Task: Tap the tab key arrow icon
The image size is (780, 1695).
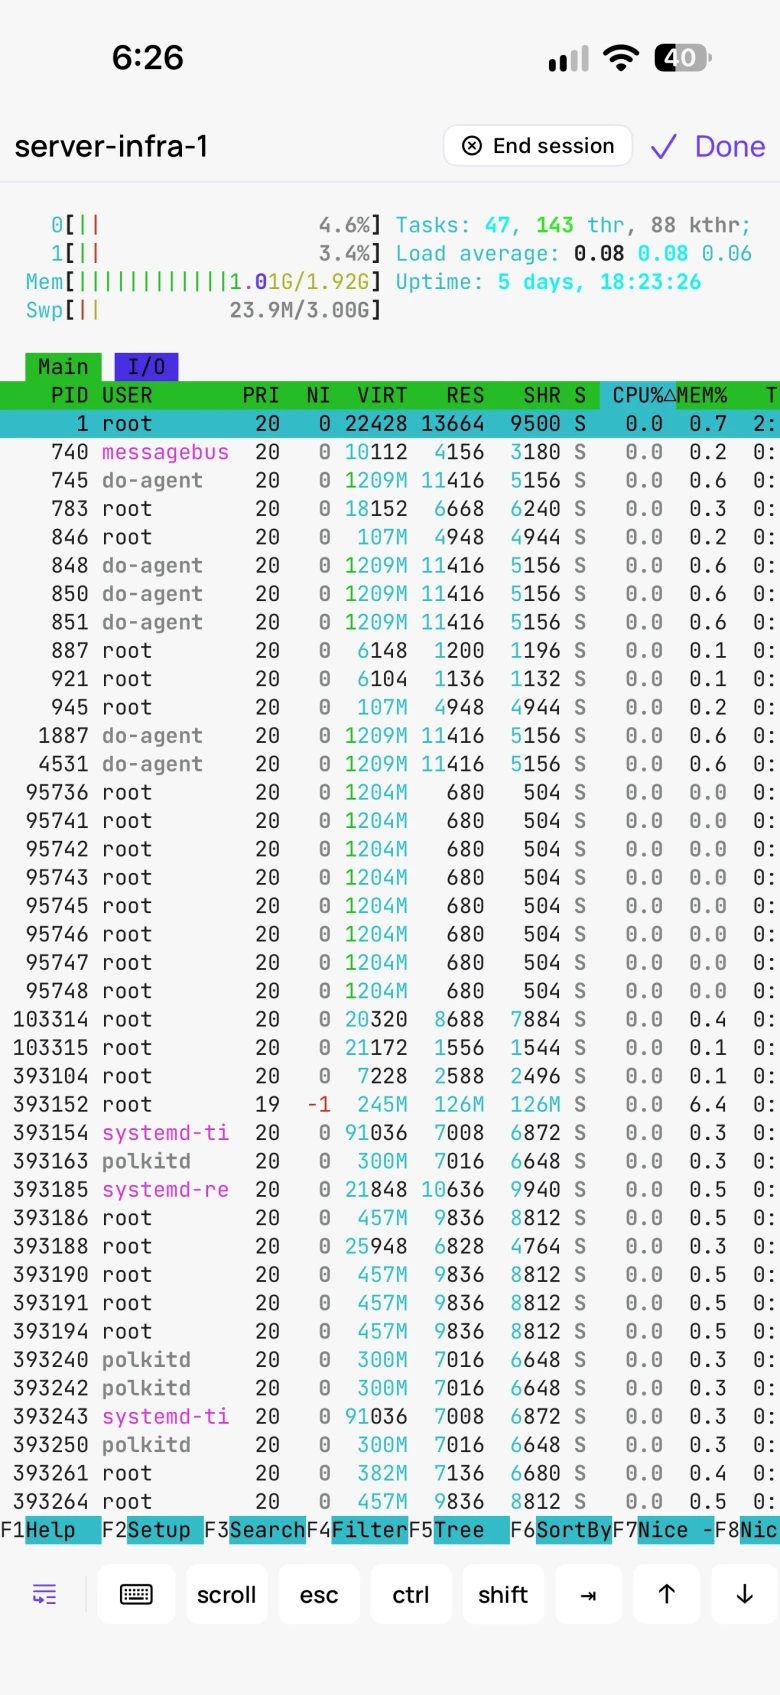Action: click(589, 1594)
